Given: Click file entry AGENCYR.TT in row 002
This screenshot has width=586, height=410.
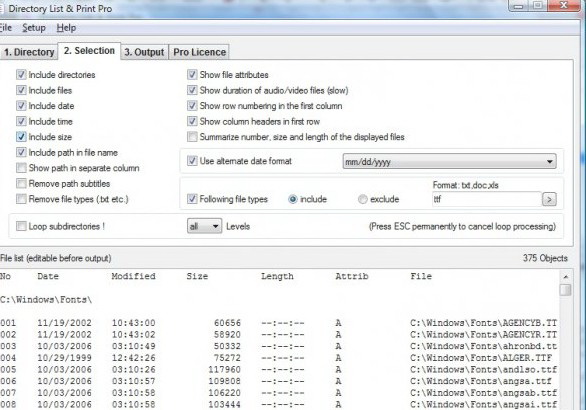Looking at the screenshot, I should point(484,335).
